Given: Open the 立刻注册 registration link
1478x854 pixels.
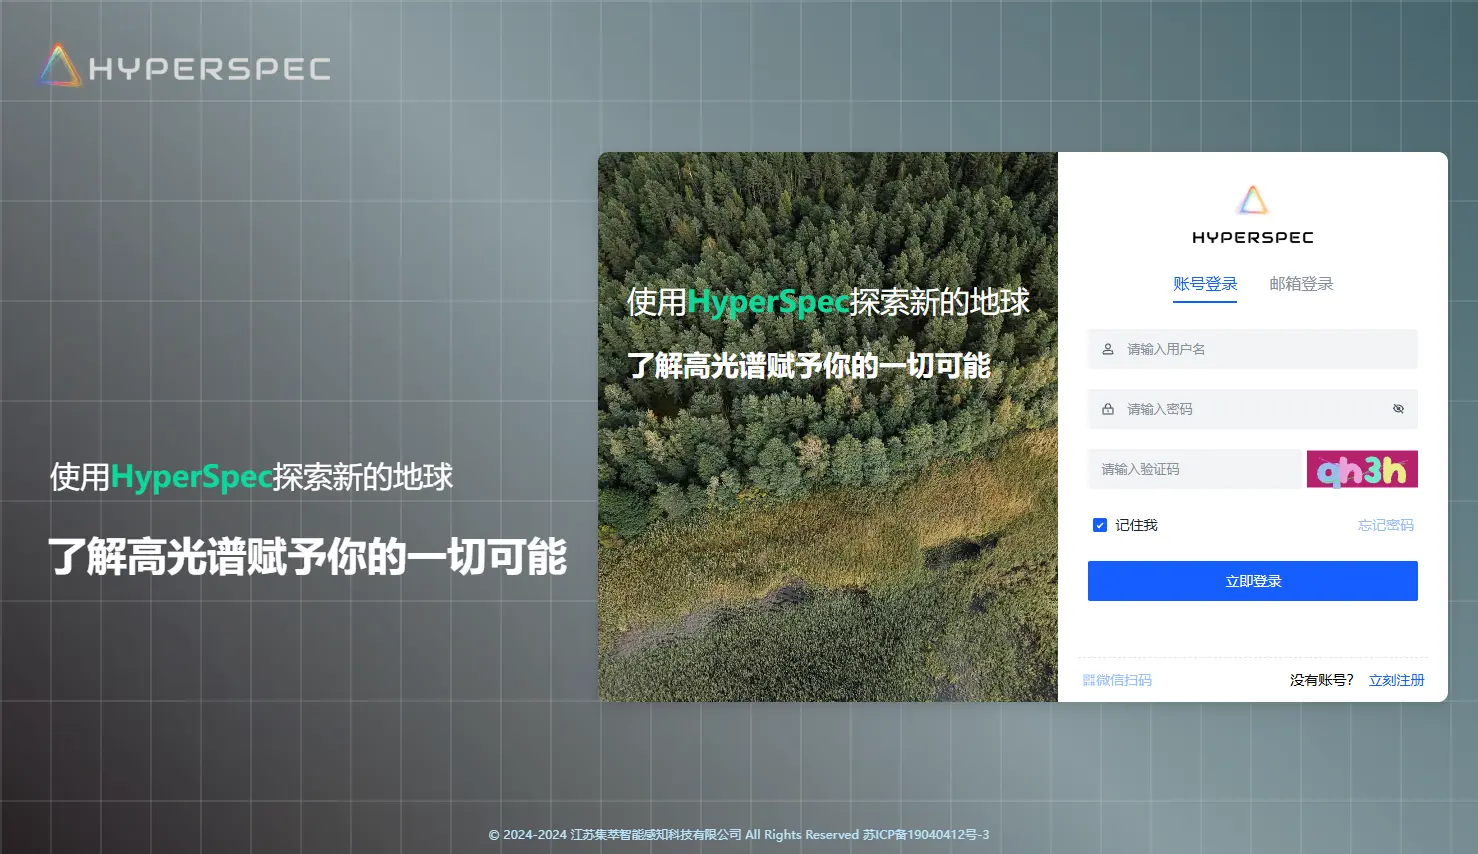Looking at the screenshot, I should (1396, 680).
